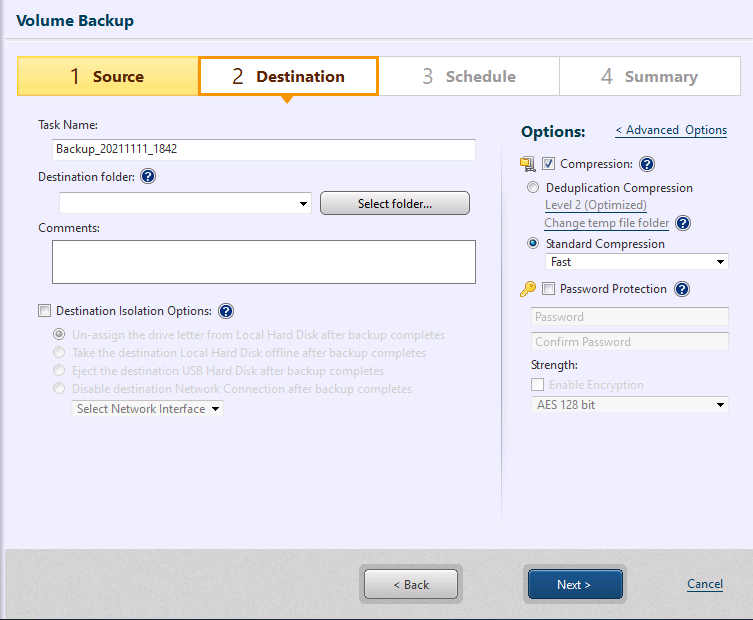Viewport: 753px width, 620px height.
Task: Expand the Fast compression level dropdown
Action: click(721, 262)
